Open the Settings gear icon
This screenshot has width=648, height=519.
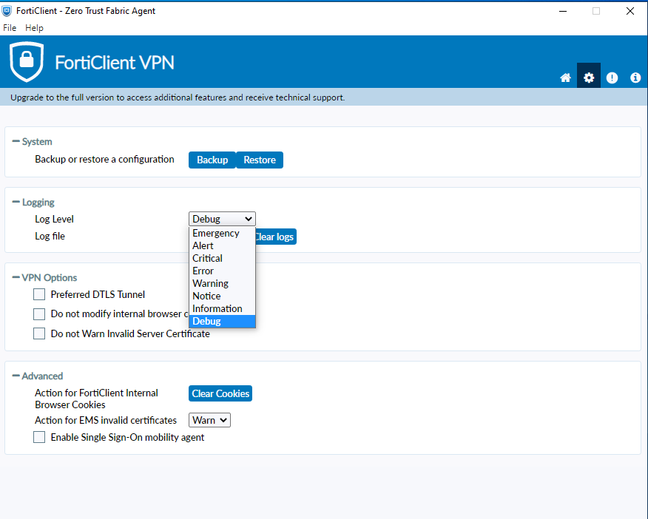click(589, 76)
